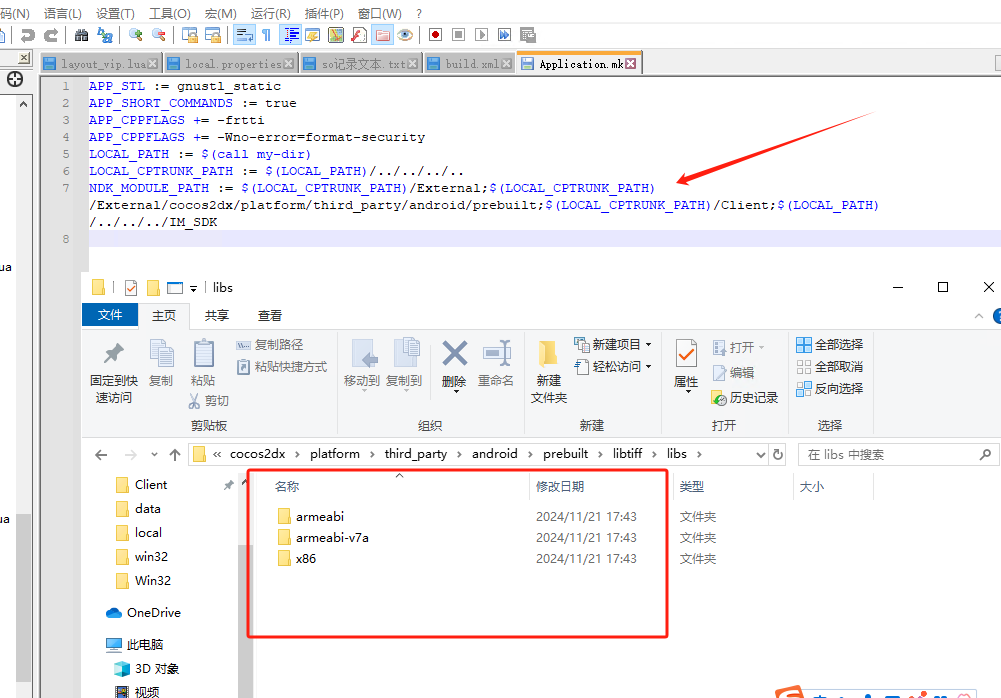
Task: Click the user-defined language icon
Action: [313, 35]
